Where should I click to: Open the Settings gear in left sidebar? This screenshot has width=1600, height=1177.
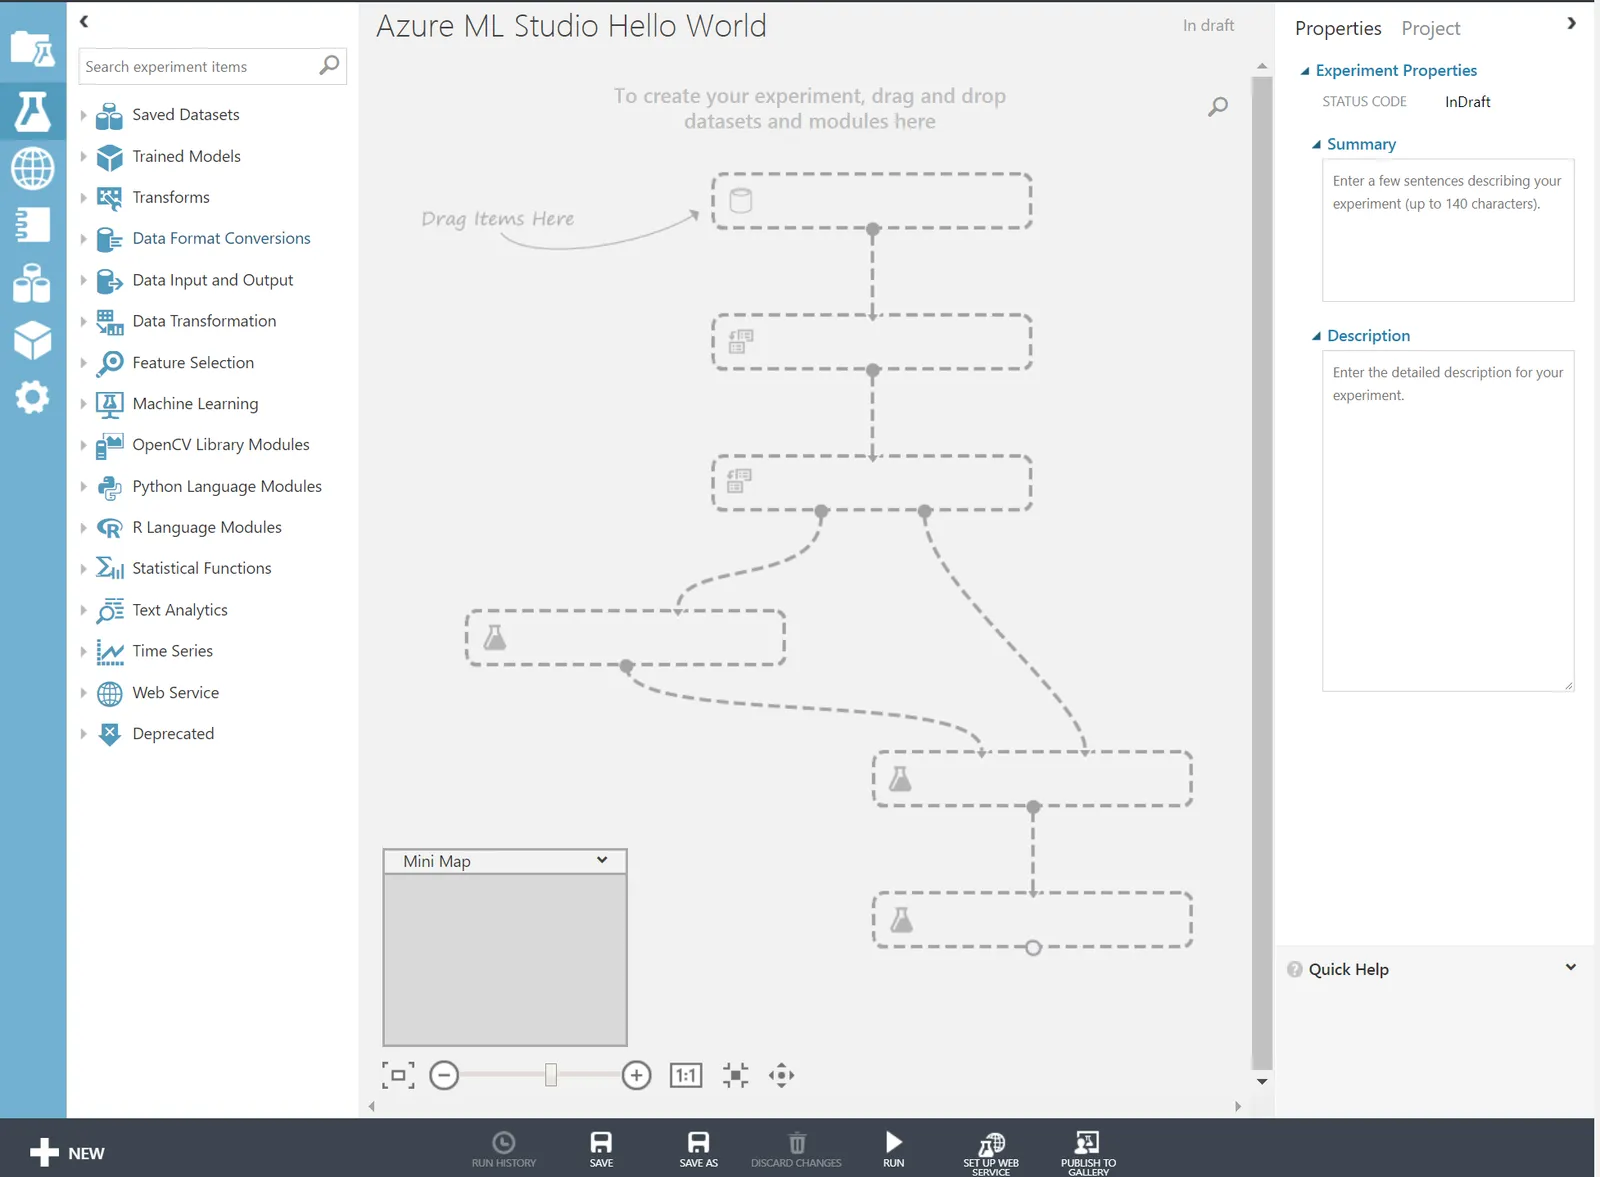[x=32, y=397]
